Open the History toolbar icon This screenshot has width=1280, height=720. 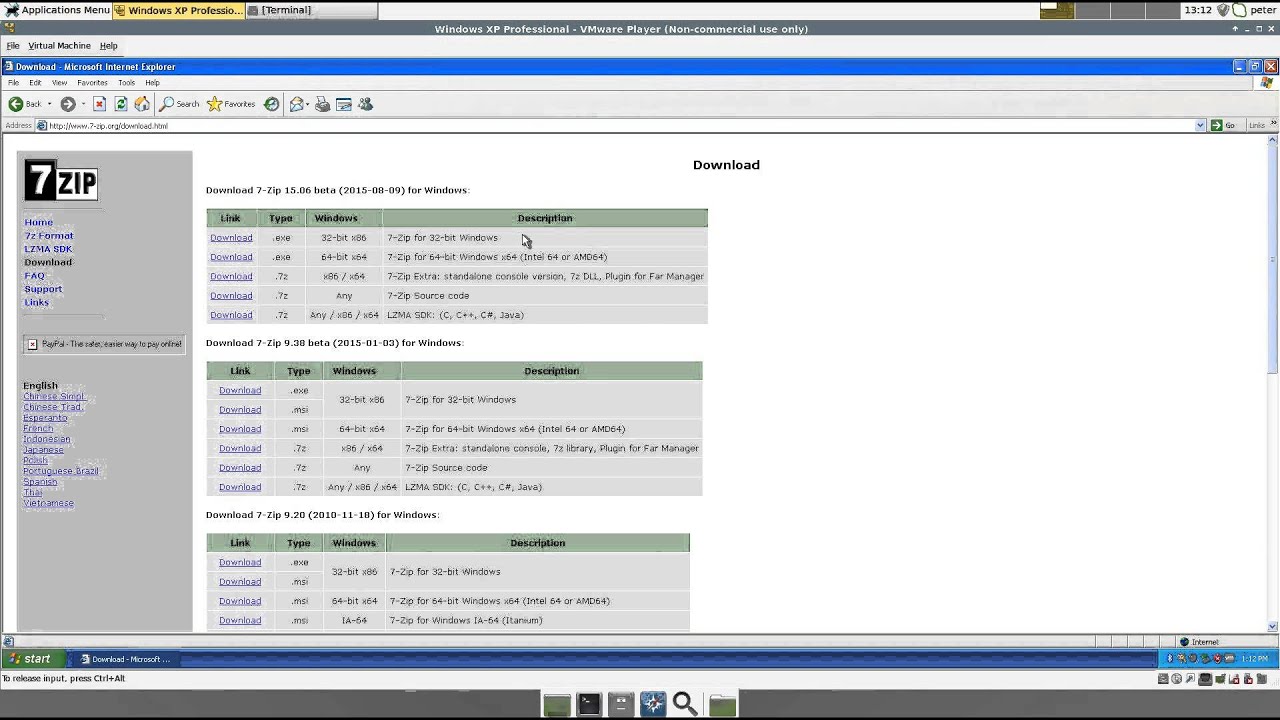(x=271, y=104)
